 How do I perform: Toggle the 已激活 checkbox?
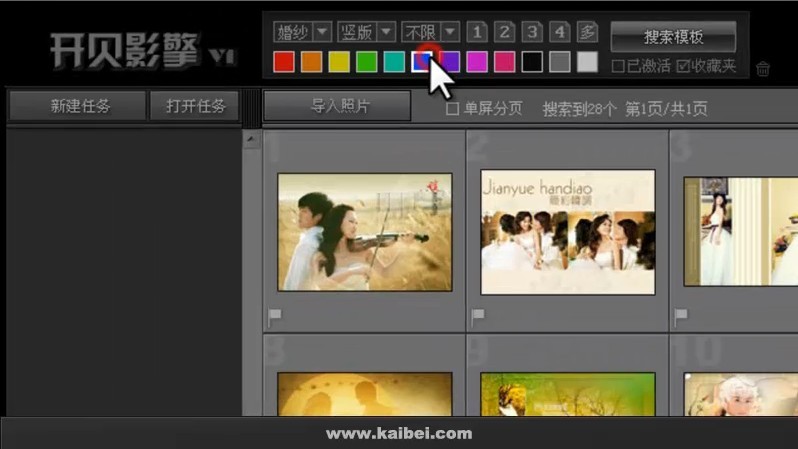tap(618, 66)
